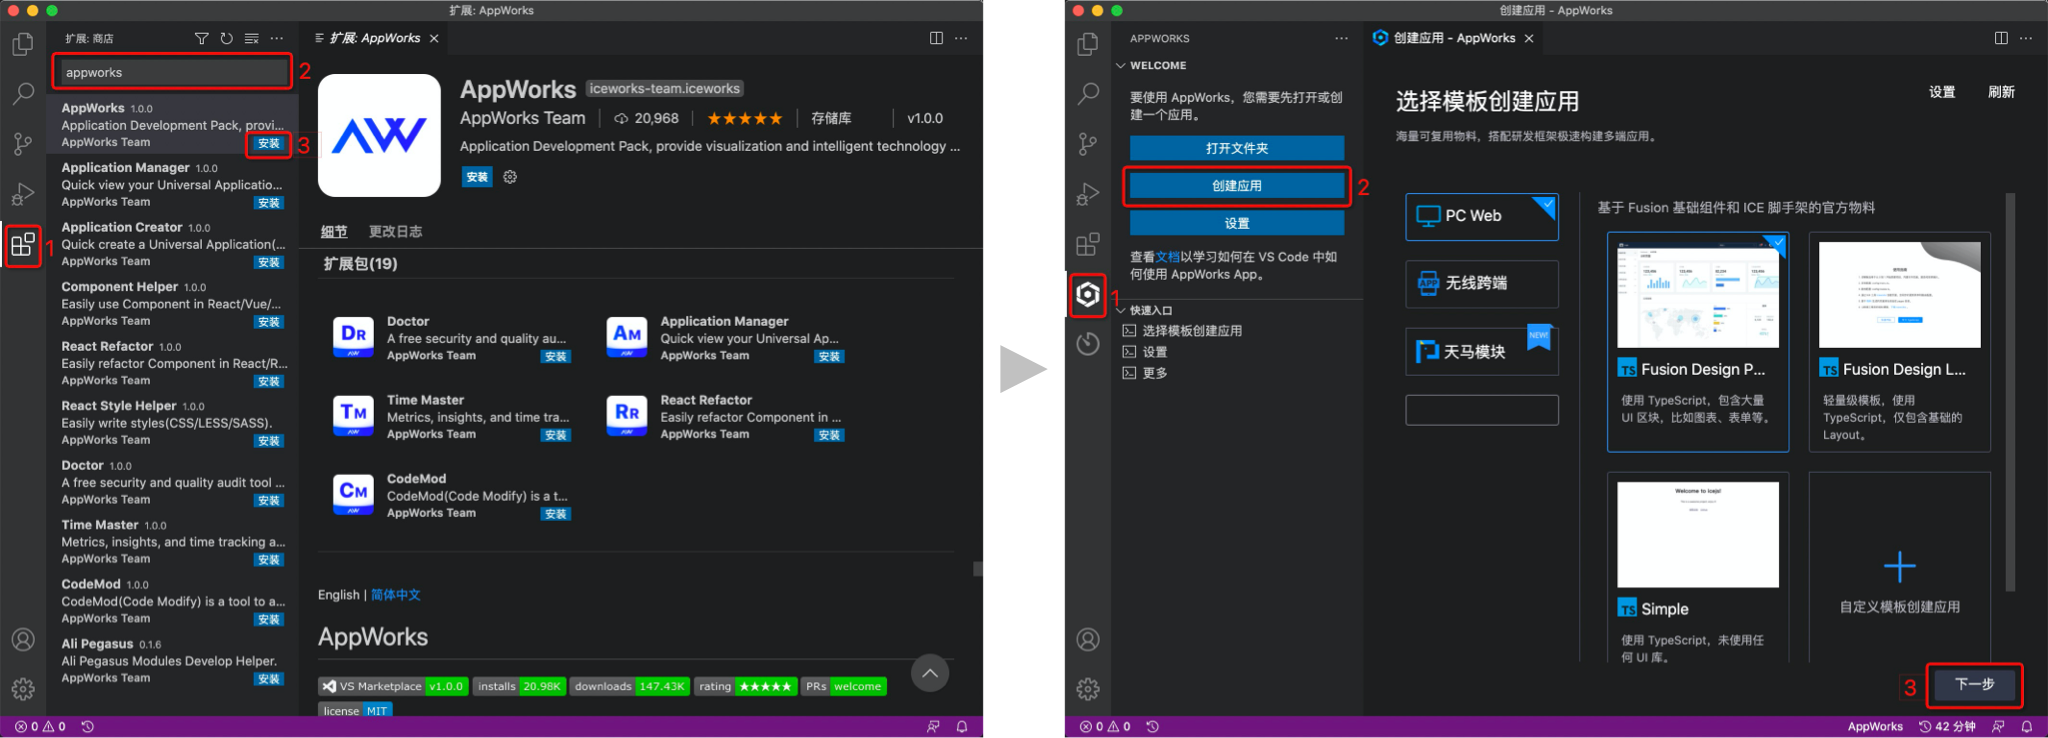Refresh the extensions marketplace list
This screenshot has height=738, width=2048.
pos(227,38)
